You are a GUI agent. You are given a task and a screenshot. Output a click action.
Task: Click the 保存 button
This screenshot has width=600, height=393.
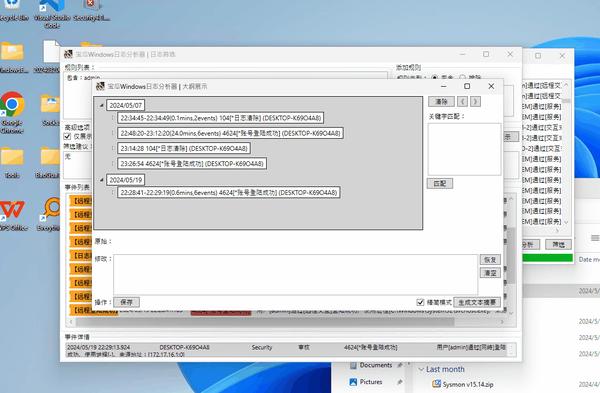click(x=126, y=302)
